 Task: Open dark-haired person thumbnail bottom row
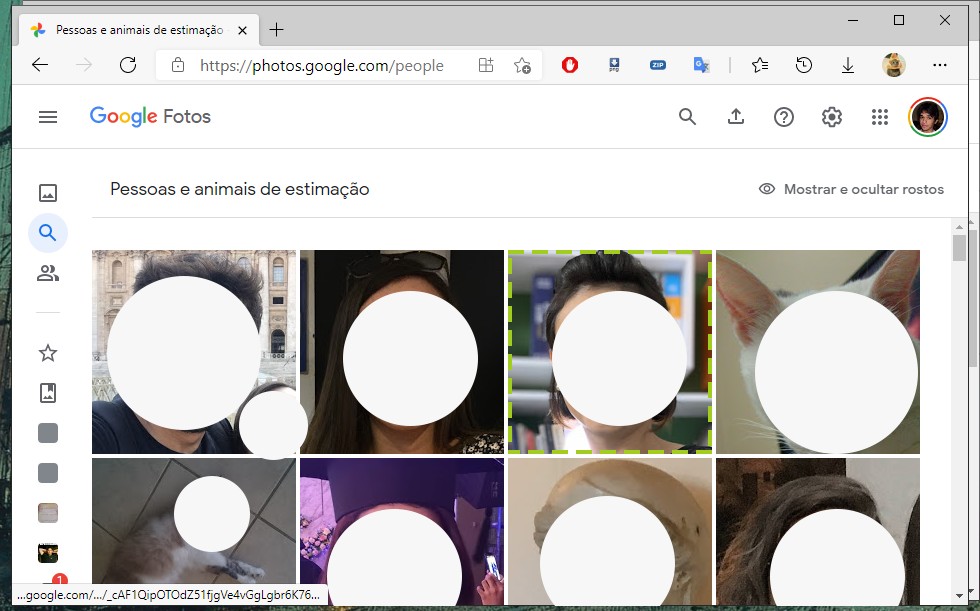818,532
